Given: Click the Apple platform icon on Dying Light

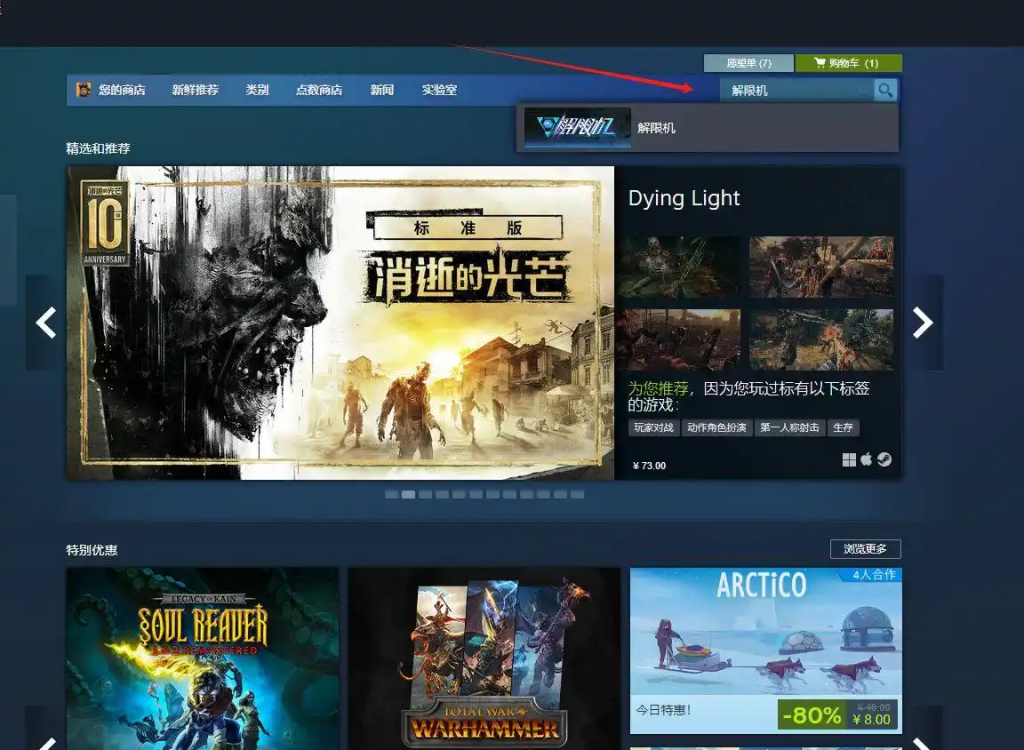Looking at the screenshot, I should click(x=866, y=459).
